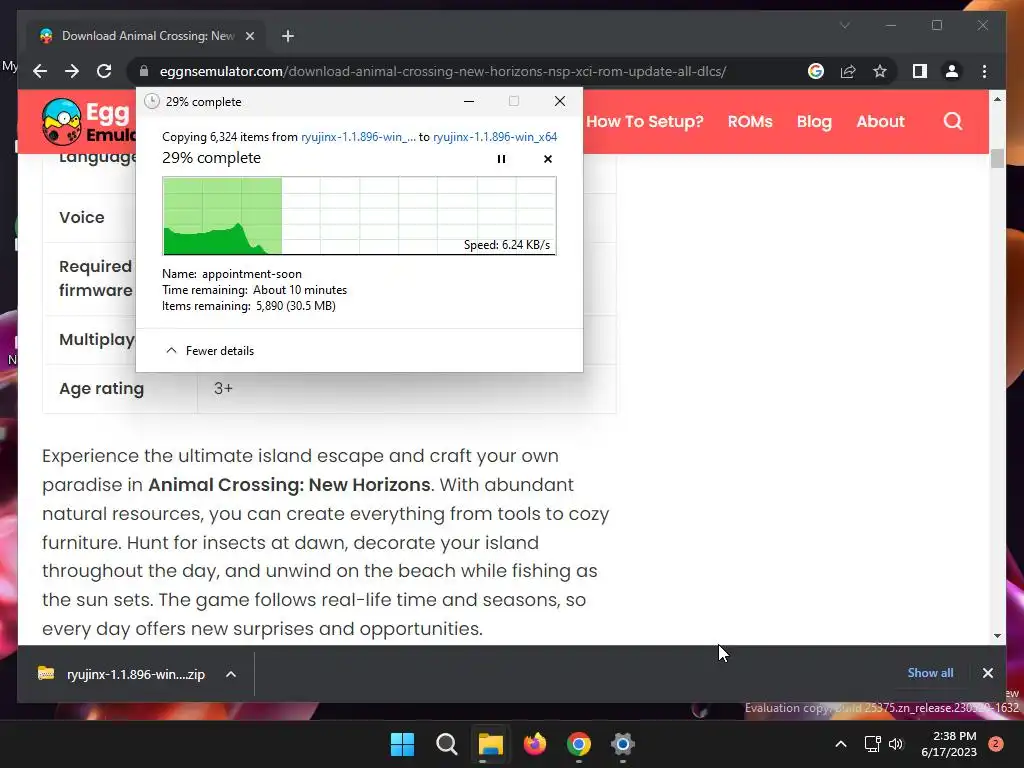Screen dimensions: 1024x768
Task: Go back to the previous page
Action: click(x=40, y=71)
